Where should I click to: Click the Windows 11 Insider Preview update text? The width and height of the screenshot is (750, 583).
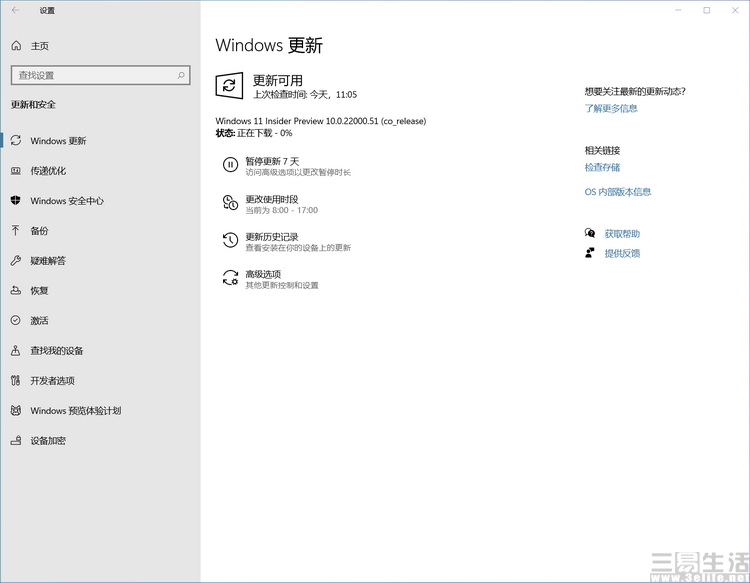[320, 121]
